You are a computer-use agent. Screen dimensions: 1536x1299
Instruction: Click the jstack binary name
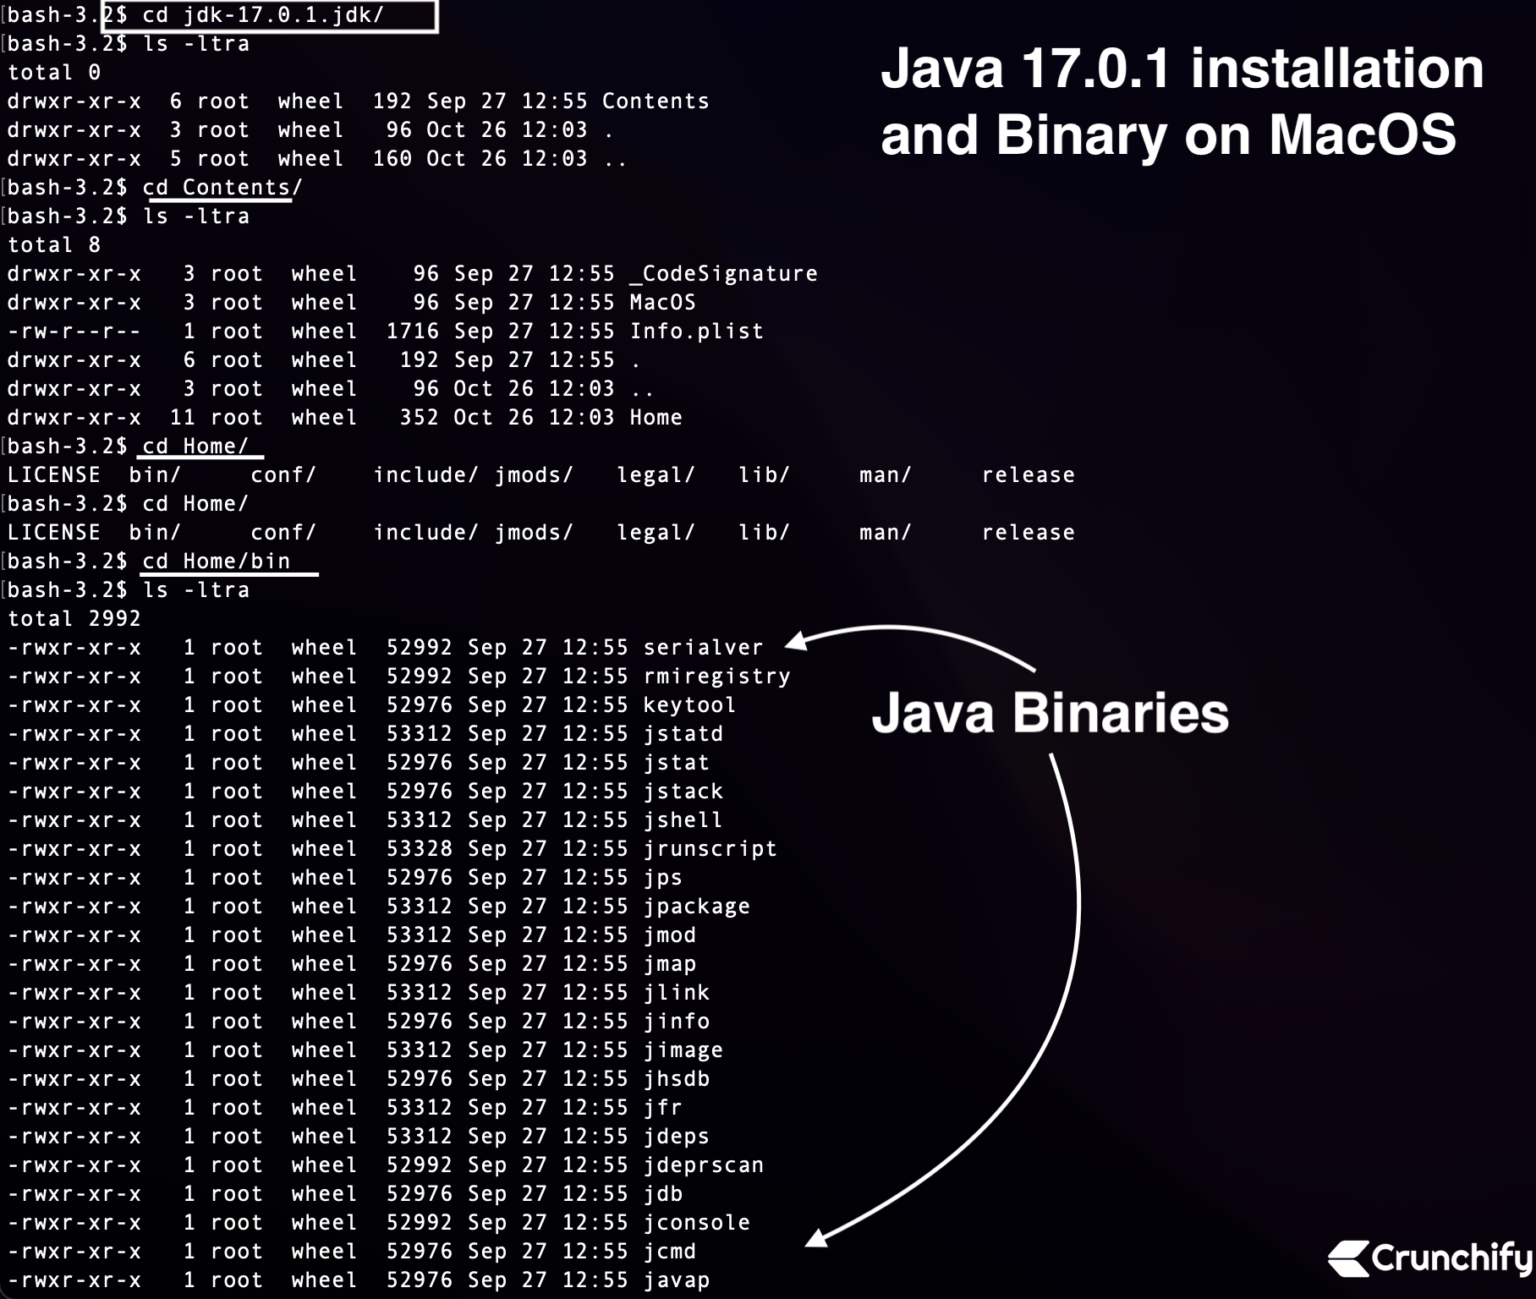click(683, 791)
